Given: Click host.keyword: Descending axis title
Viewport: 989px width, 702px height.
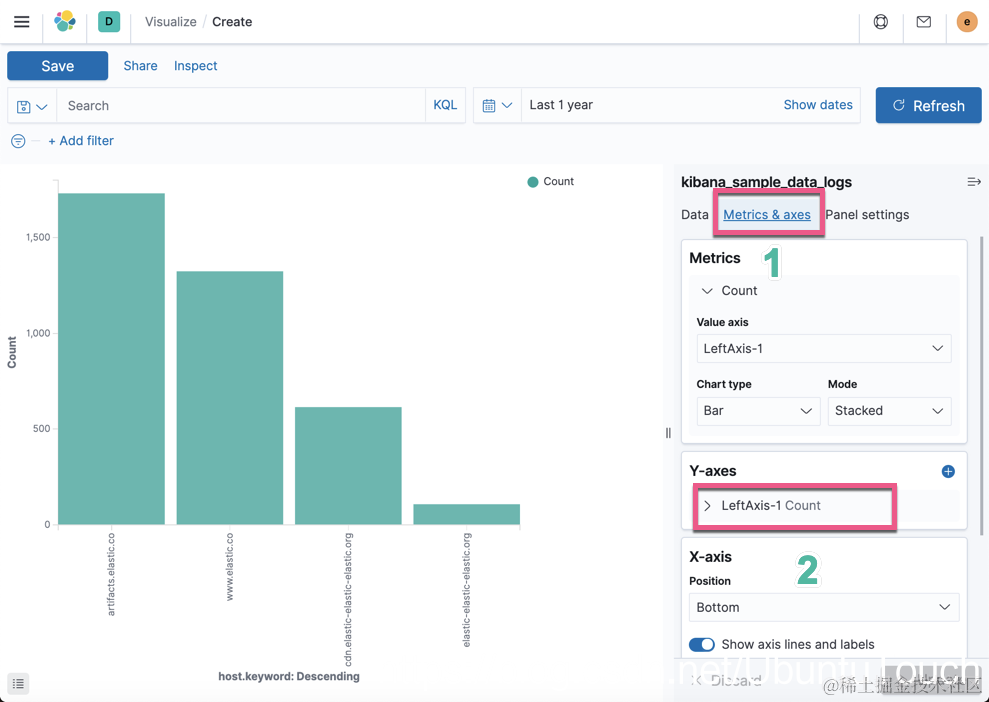Looking at the screenshot, I should click(x=289, y=676).
